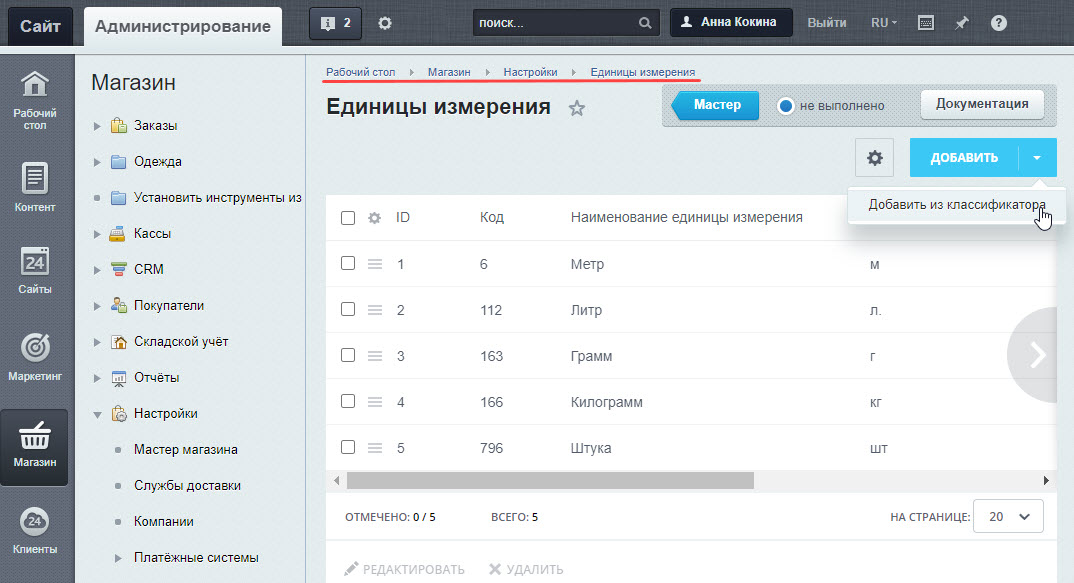The height and width of the screenshot is (583, 1074).
Task: Open the RU language dropdown
Action: click(884, 23)
